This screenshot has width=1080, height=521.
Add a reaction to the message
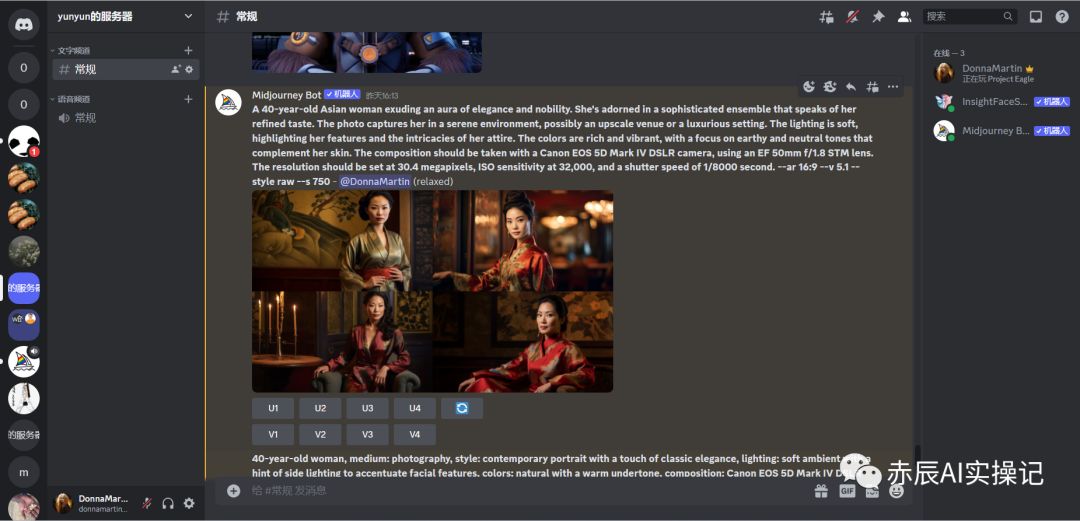(x=809, y=87)
